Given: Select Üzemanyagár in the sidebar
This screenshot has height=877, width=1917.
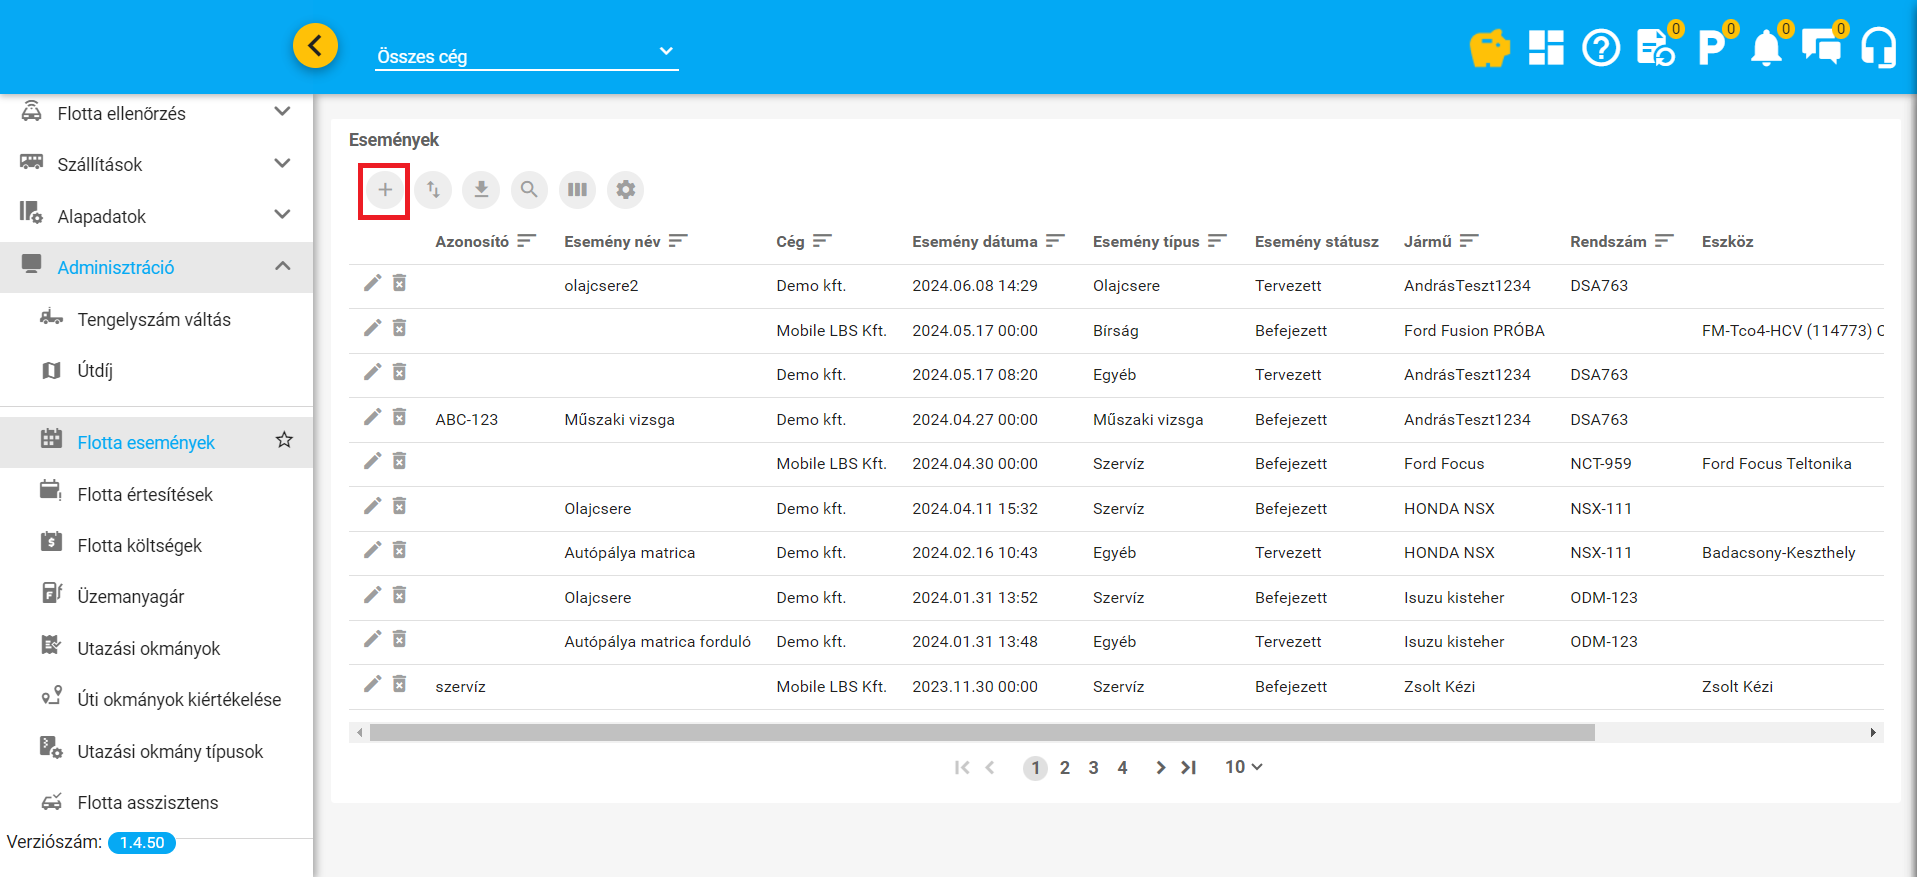Looking at the screenshot, I should 131,596.
